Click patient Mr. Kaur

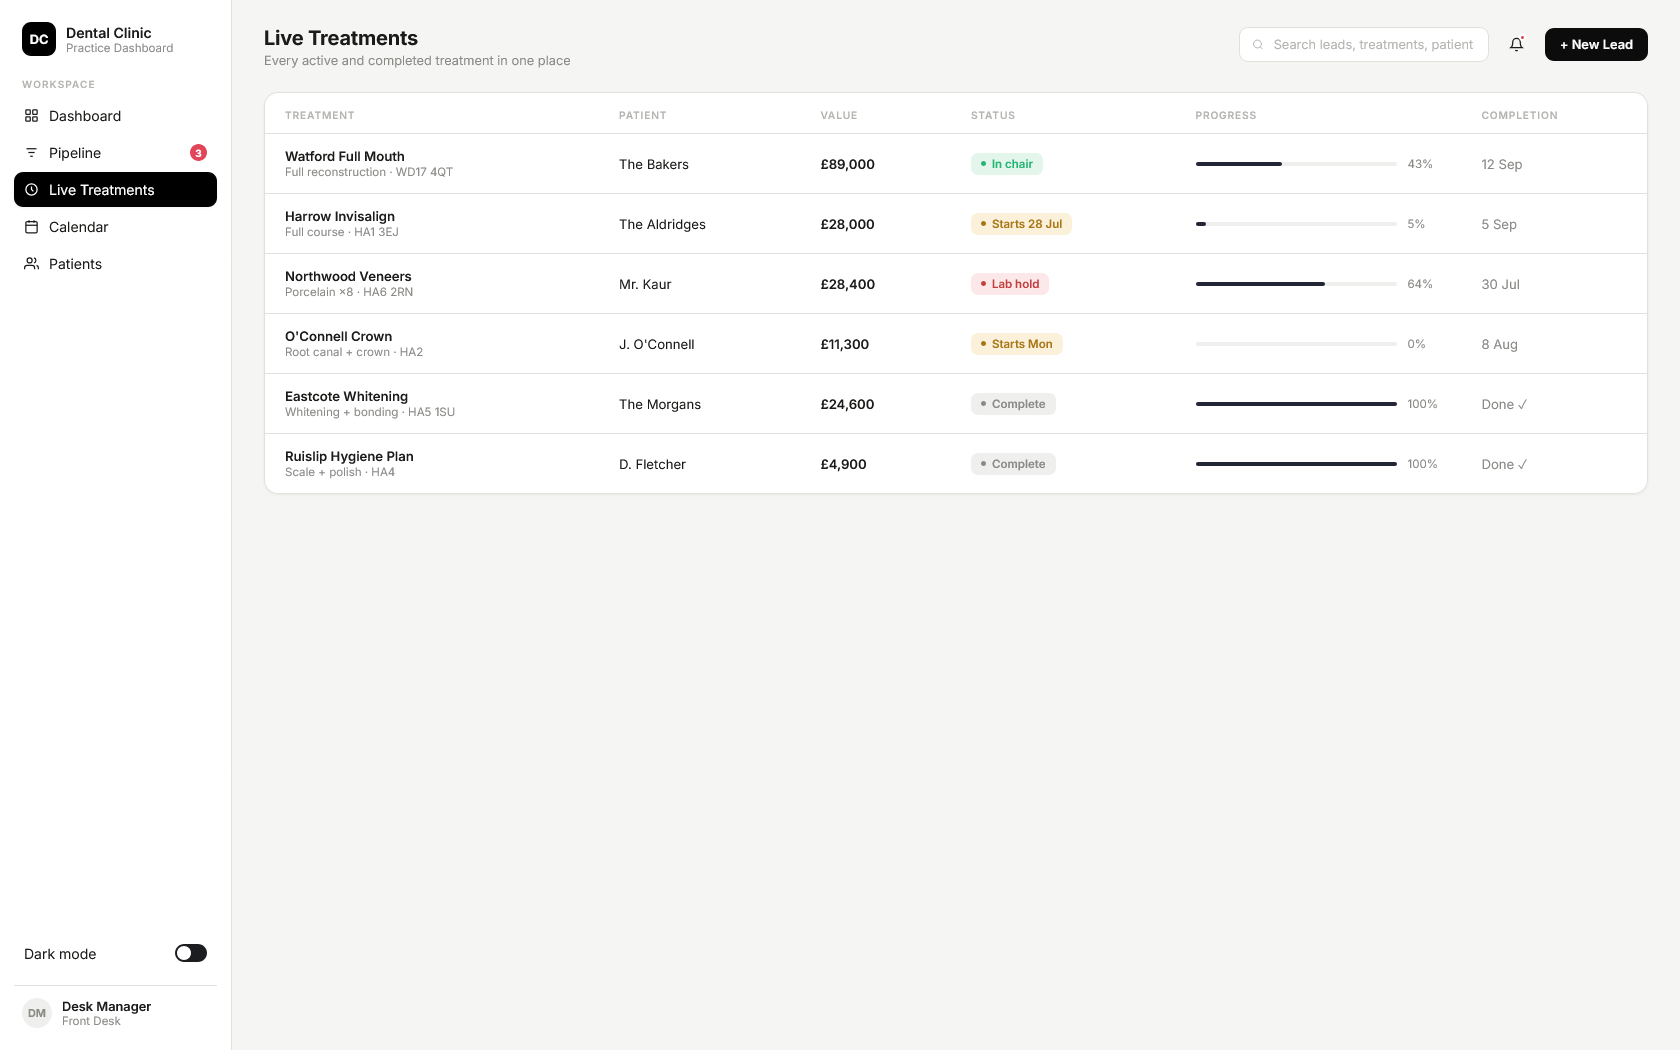click(x=645, y=284)
